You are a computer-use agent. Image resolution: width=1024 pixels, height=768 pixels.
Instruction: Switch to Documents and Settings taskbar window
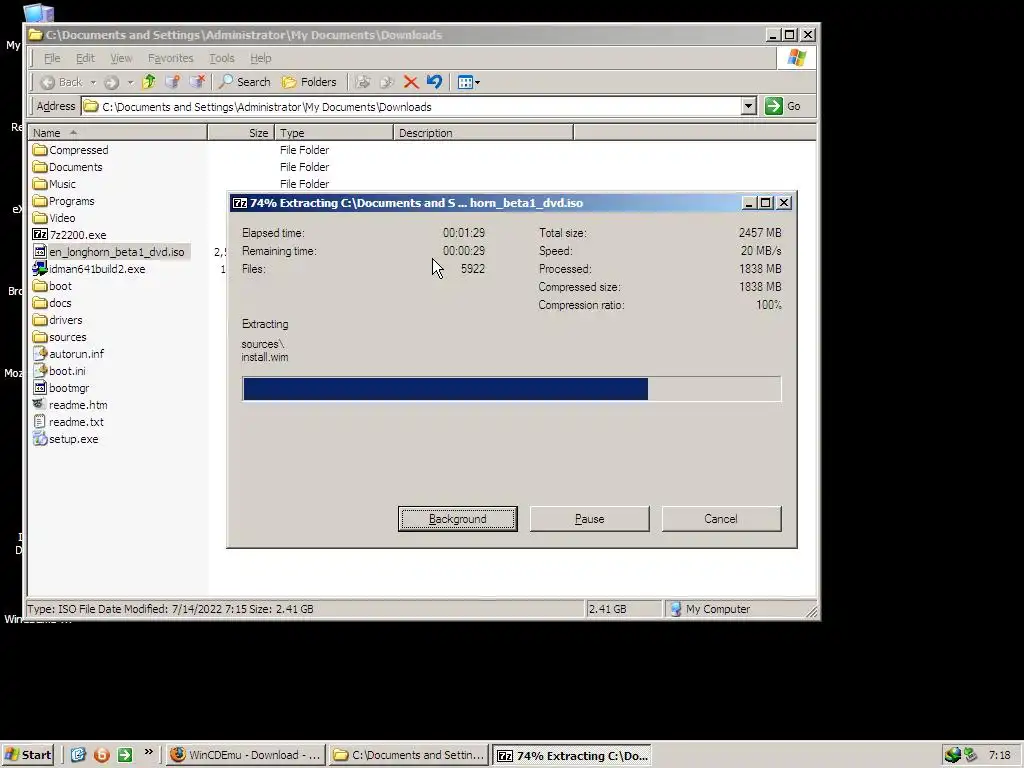[409, 755]
